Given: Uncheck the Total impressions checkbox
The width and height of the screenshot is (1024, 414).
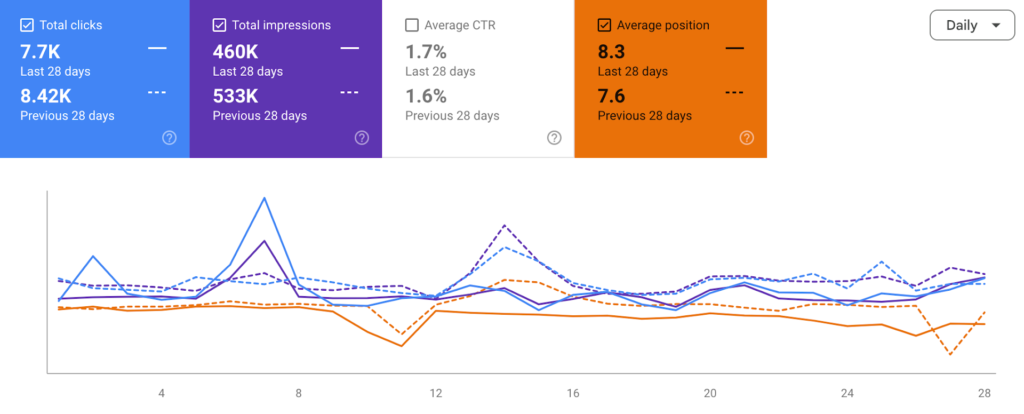Looking at the screenshot, I should coord(219,25).
